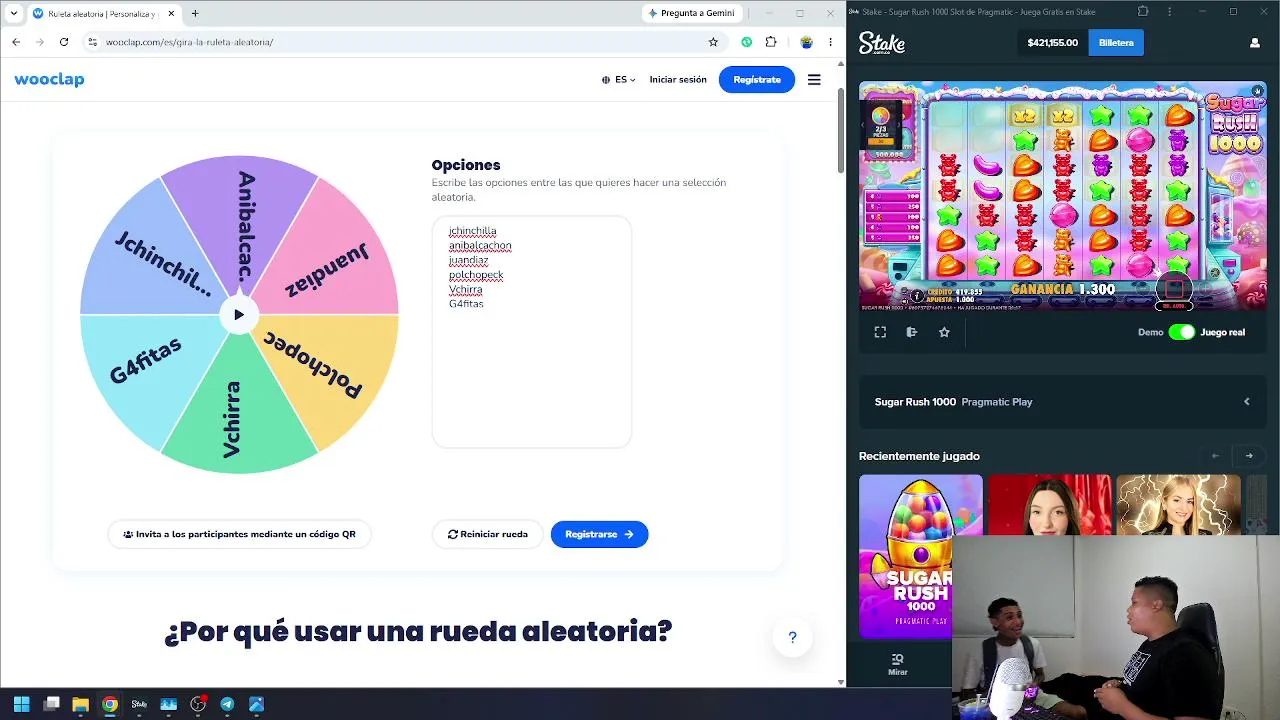The image size is (1280, 720).
Task: Close the Ruleta aleatoria tab
Action: coord(171,14)
